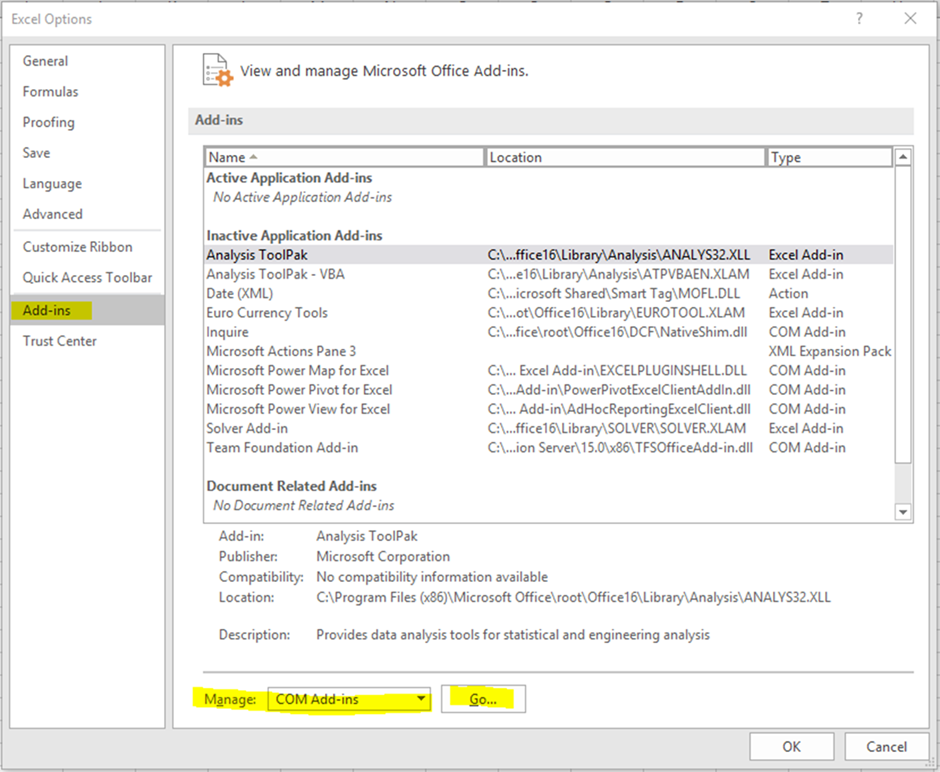Select Microsoft Power Map for Excel

pyautogui.click(x=548, y=370)
